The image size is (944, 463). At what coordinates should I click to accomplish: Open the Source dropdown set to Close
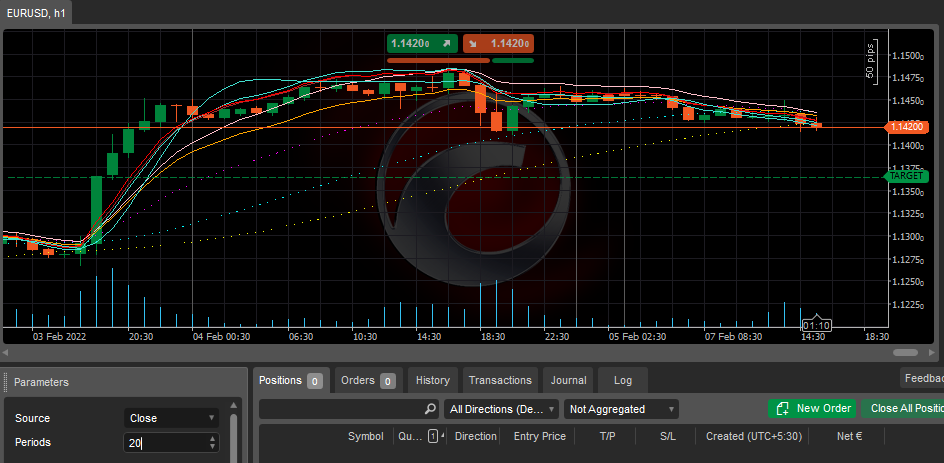[x=172, y=418]
